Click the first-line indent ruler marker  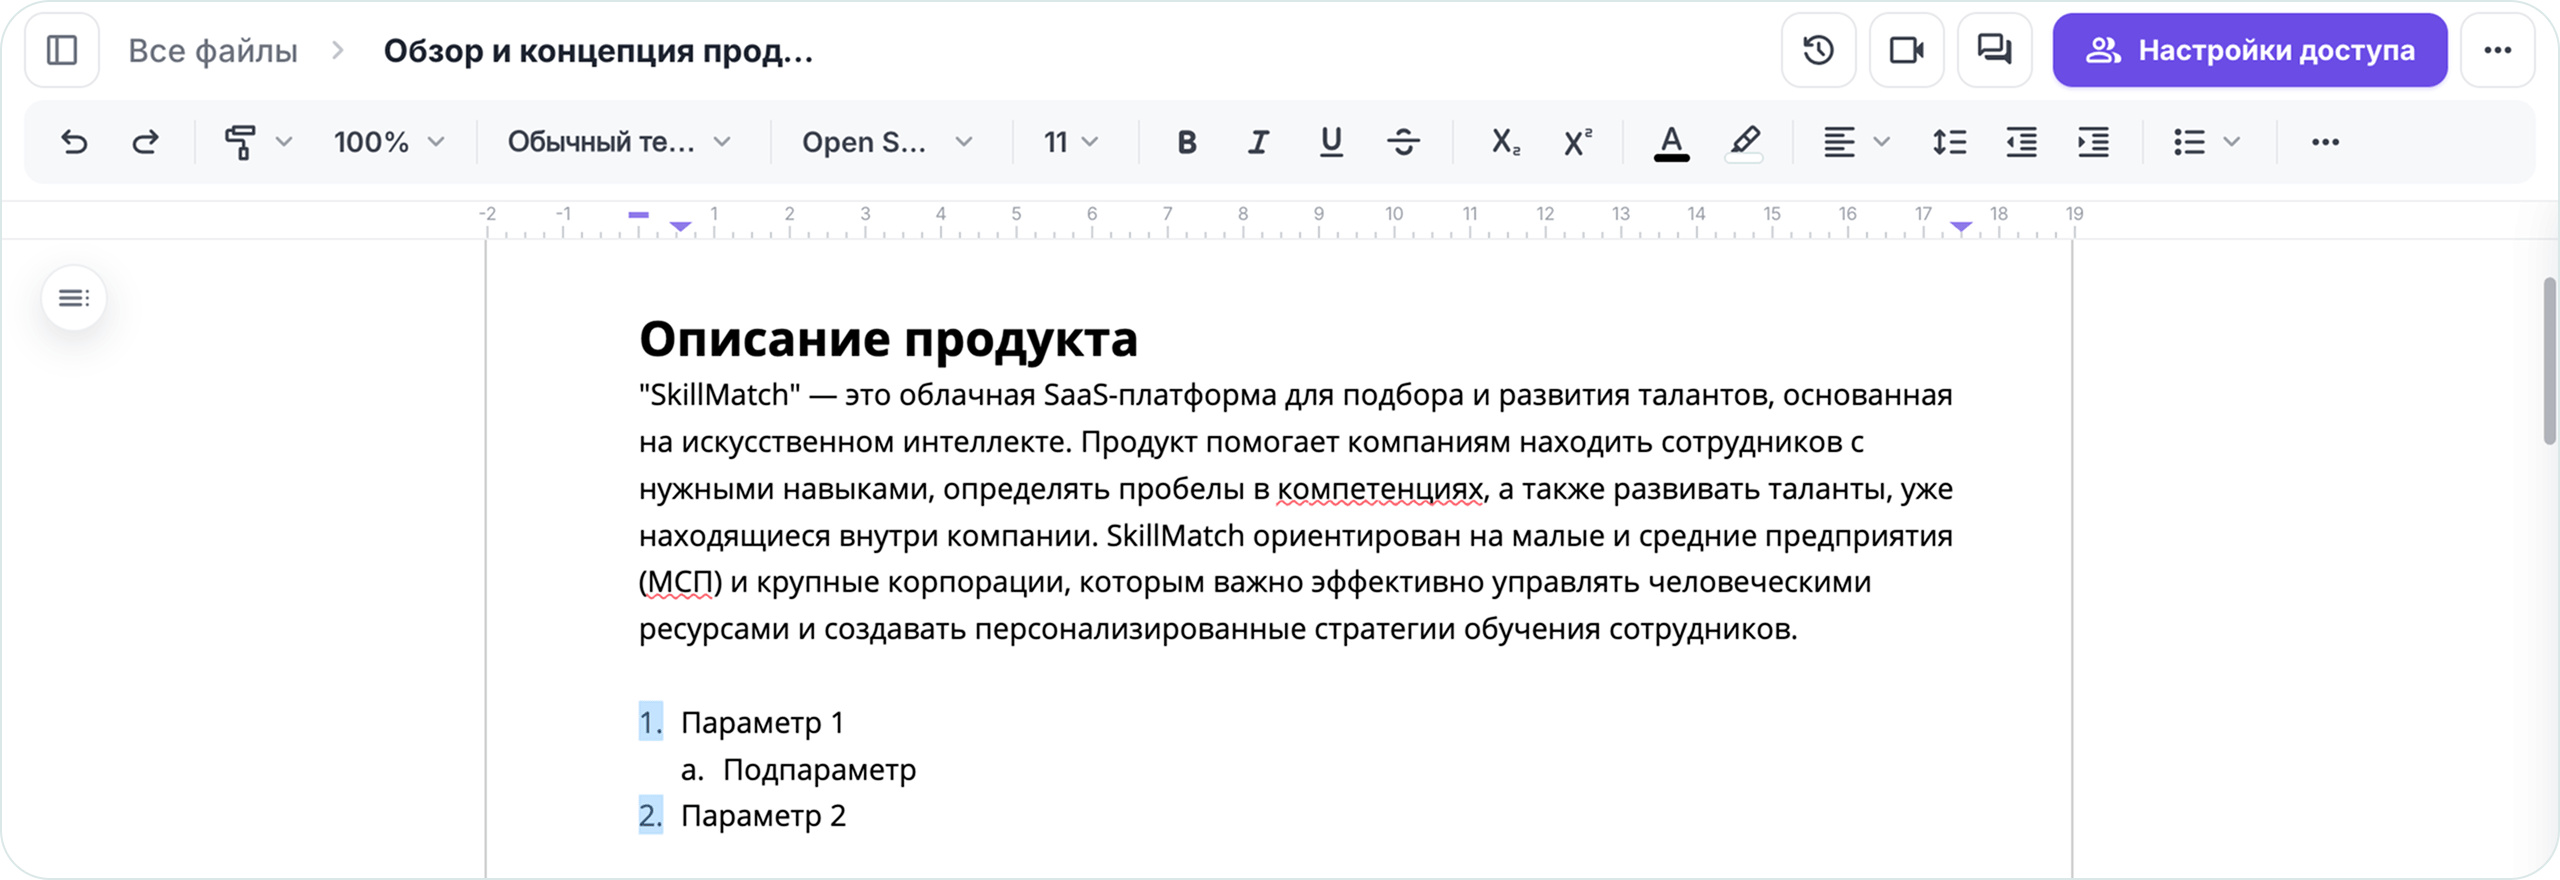tap(639, 215)
